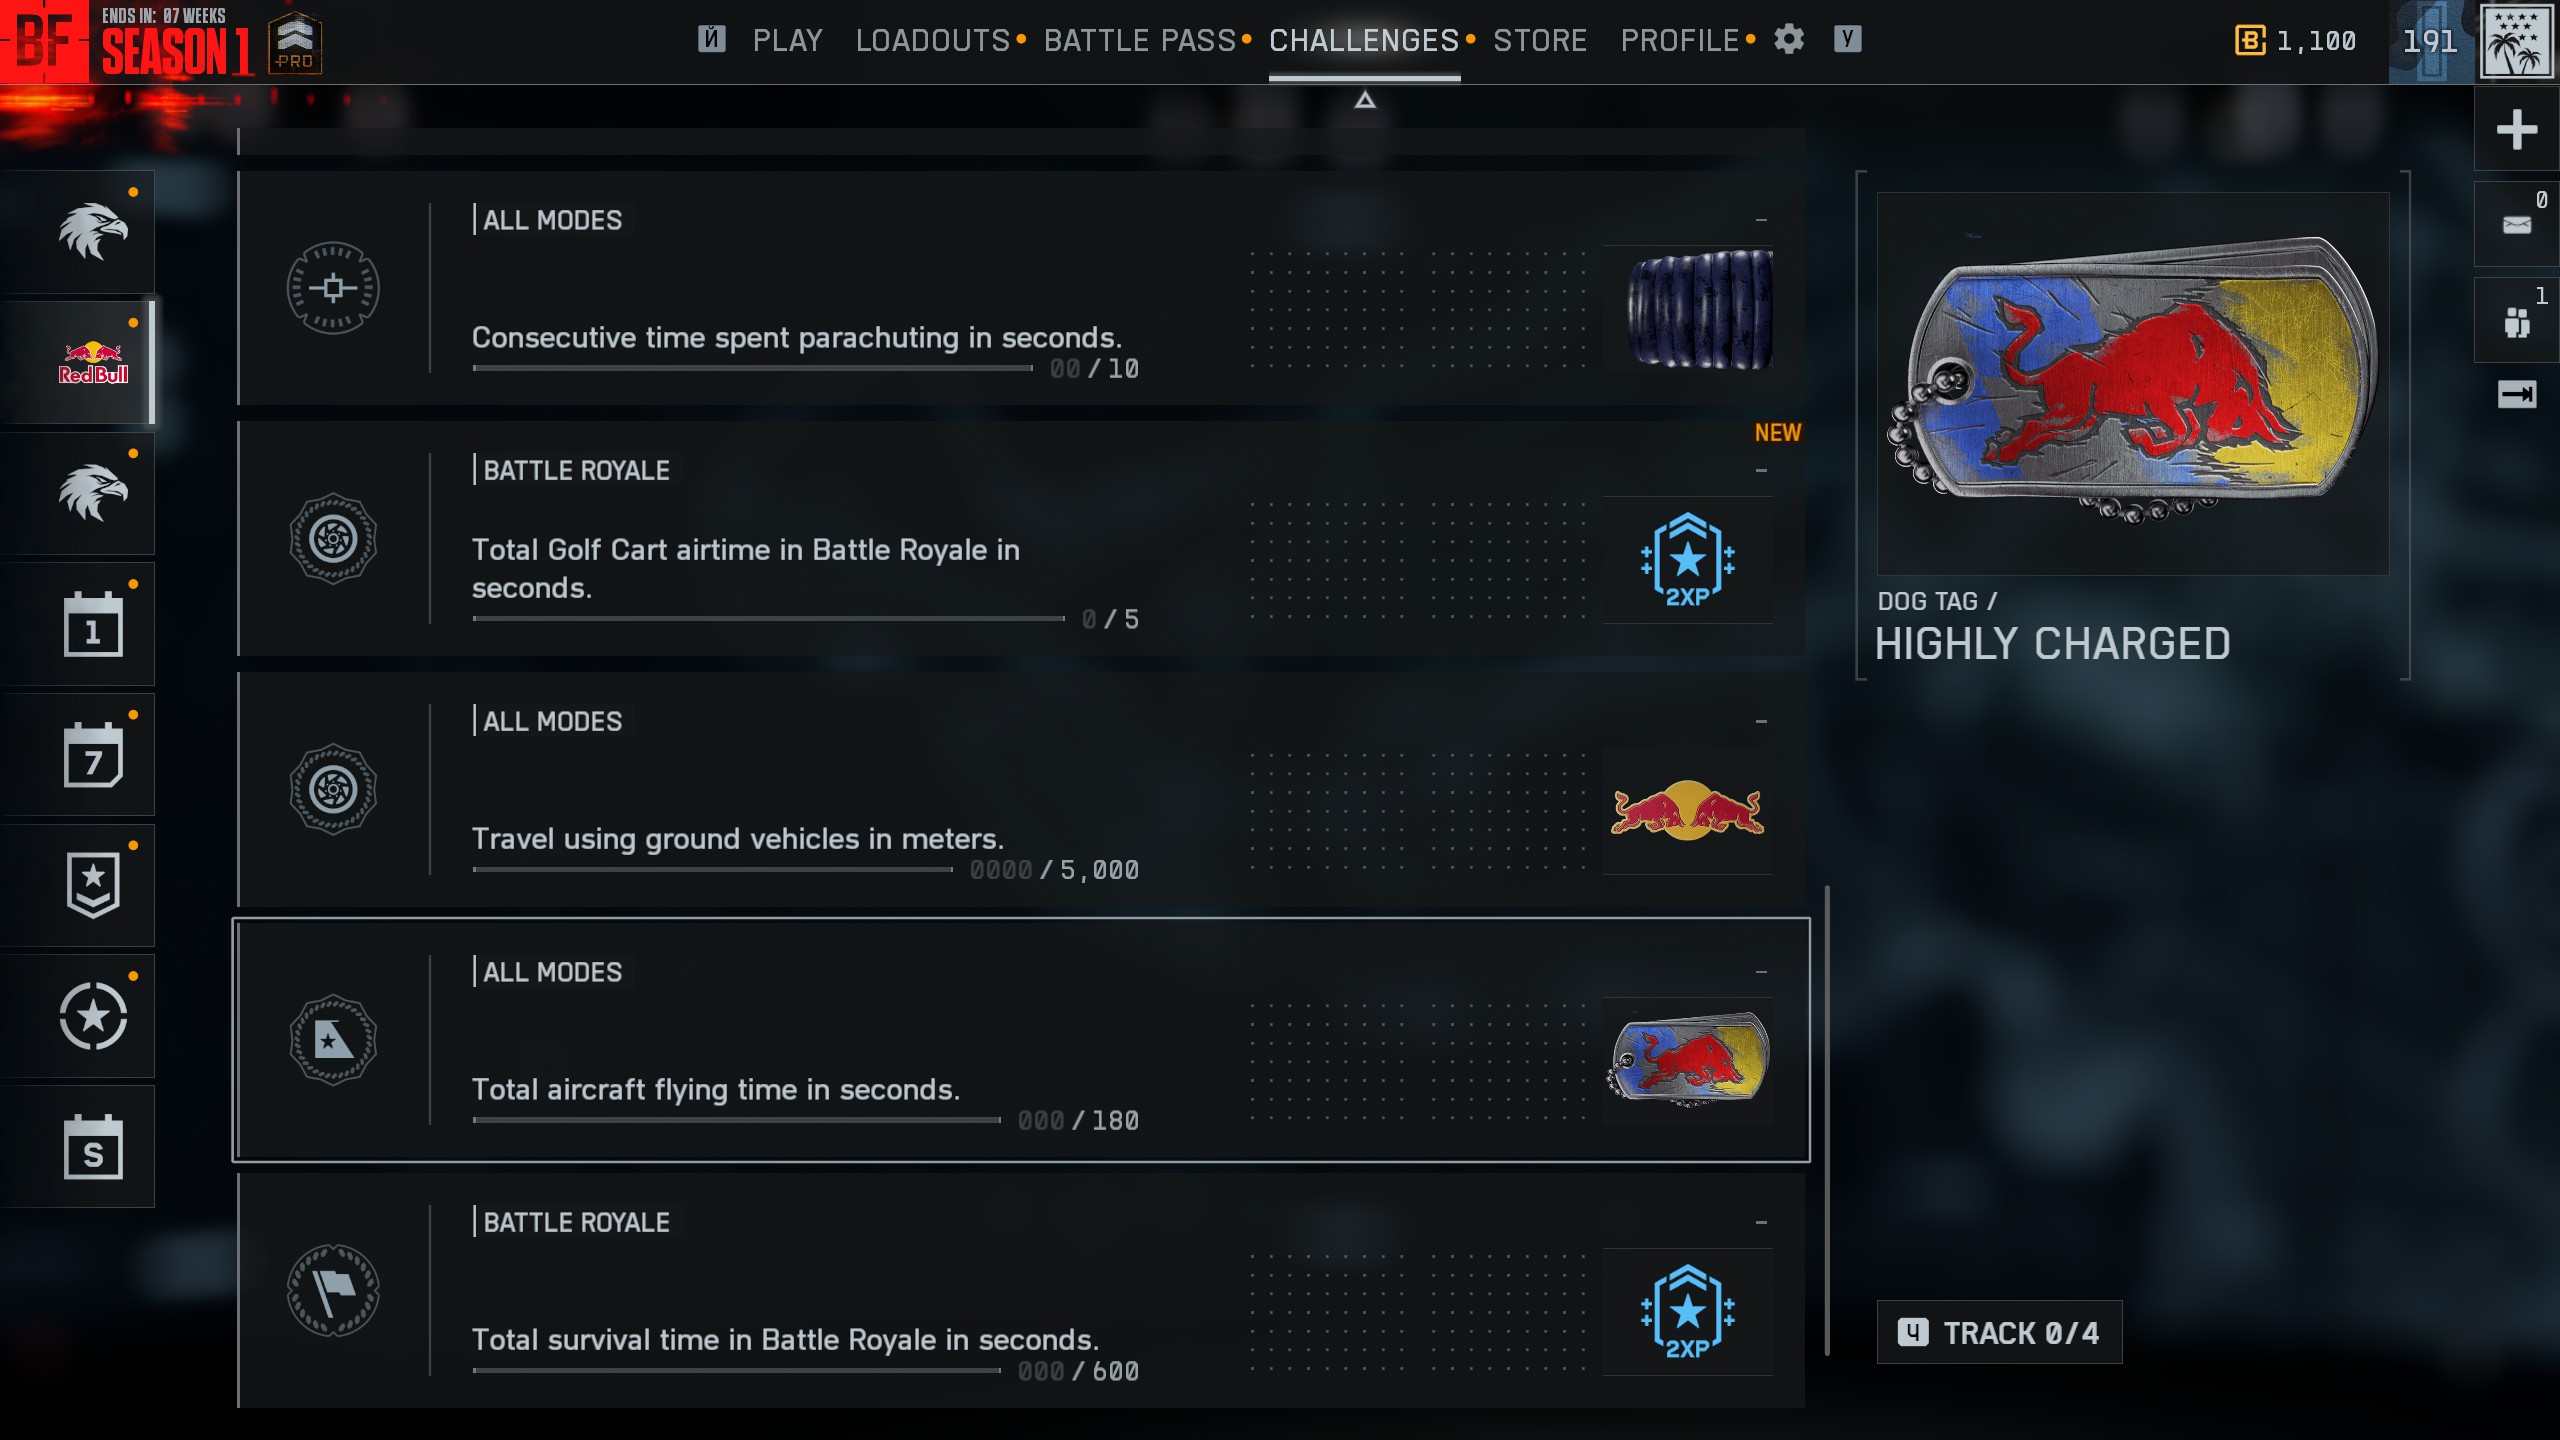Open the squad members icon
The width and height of the screenshot is (2560, 1440).
(2516, 321)
